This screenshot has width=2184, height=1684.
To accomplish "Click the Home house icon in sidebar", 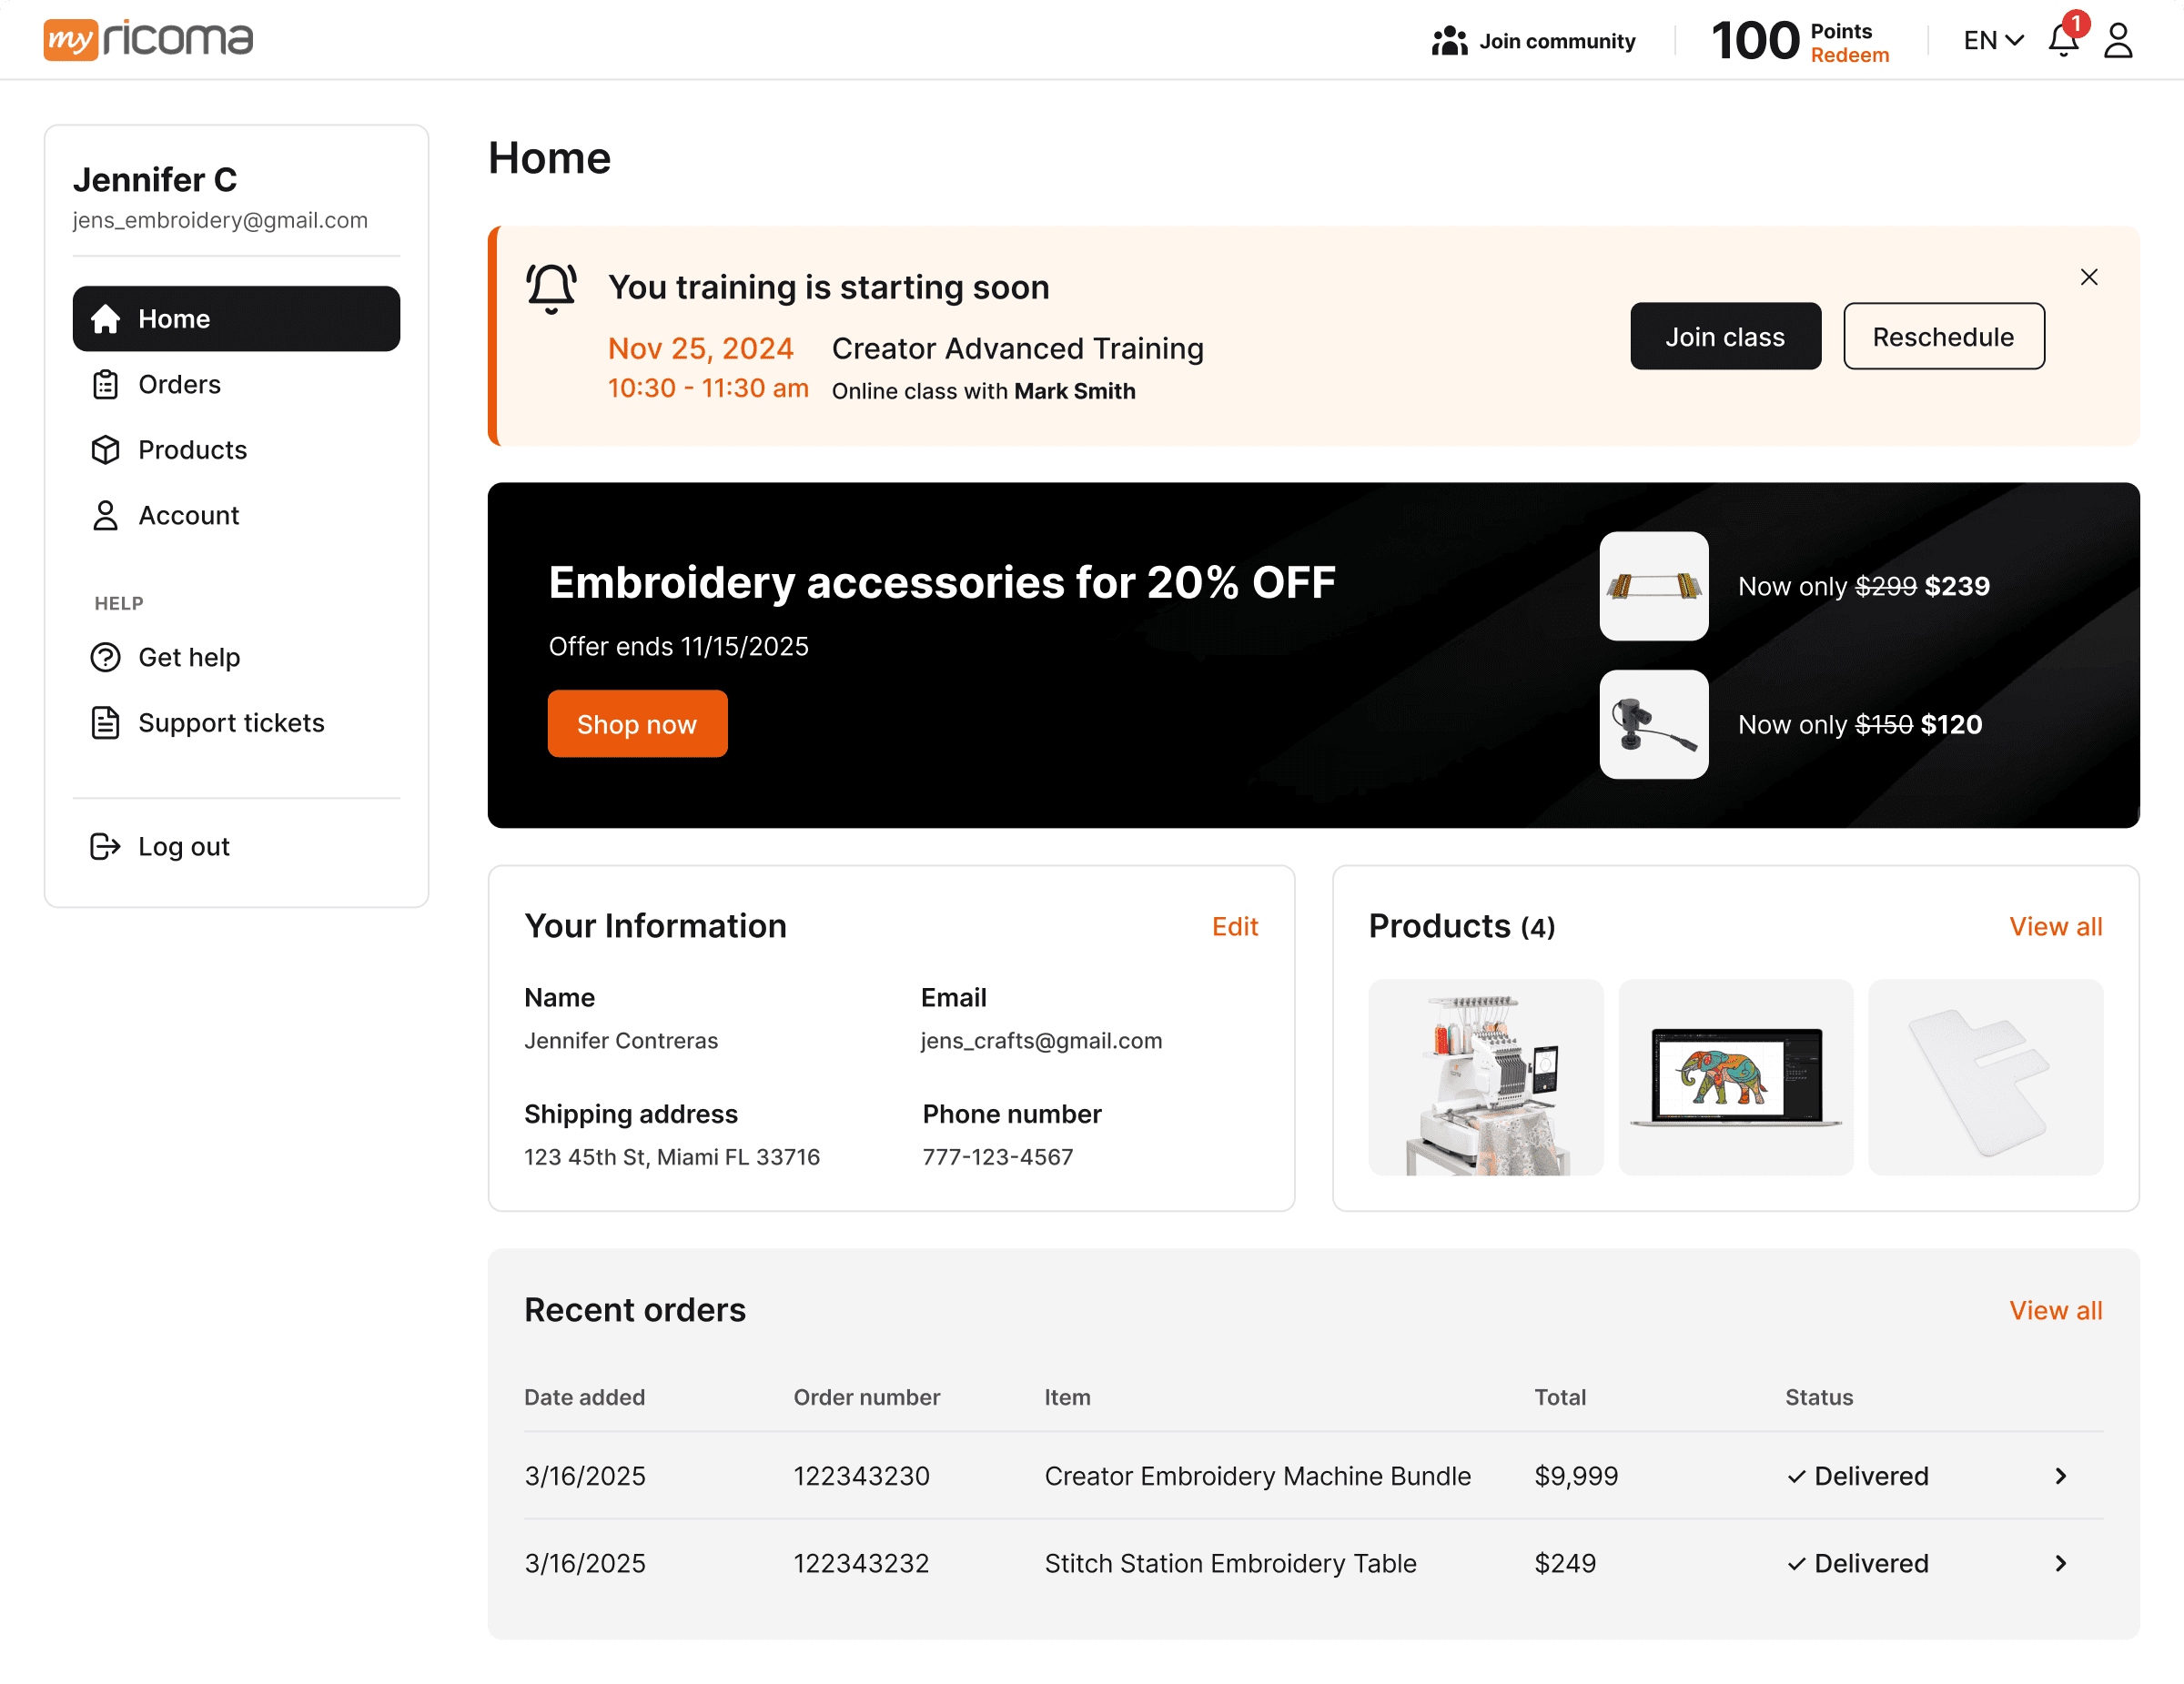I will (105, 319).
